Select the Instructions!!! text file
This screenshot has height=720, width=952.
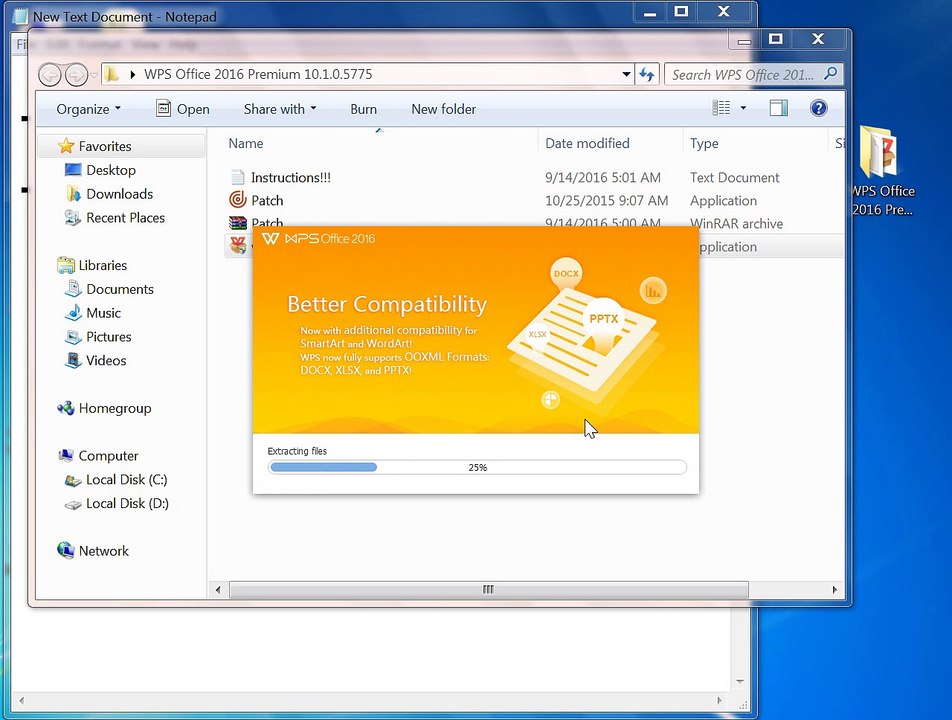[x=291, y=177]
